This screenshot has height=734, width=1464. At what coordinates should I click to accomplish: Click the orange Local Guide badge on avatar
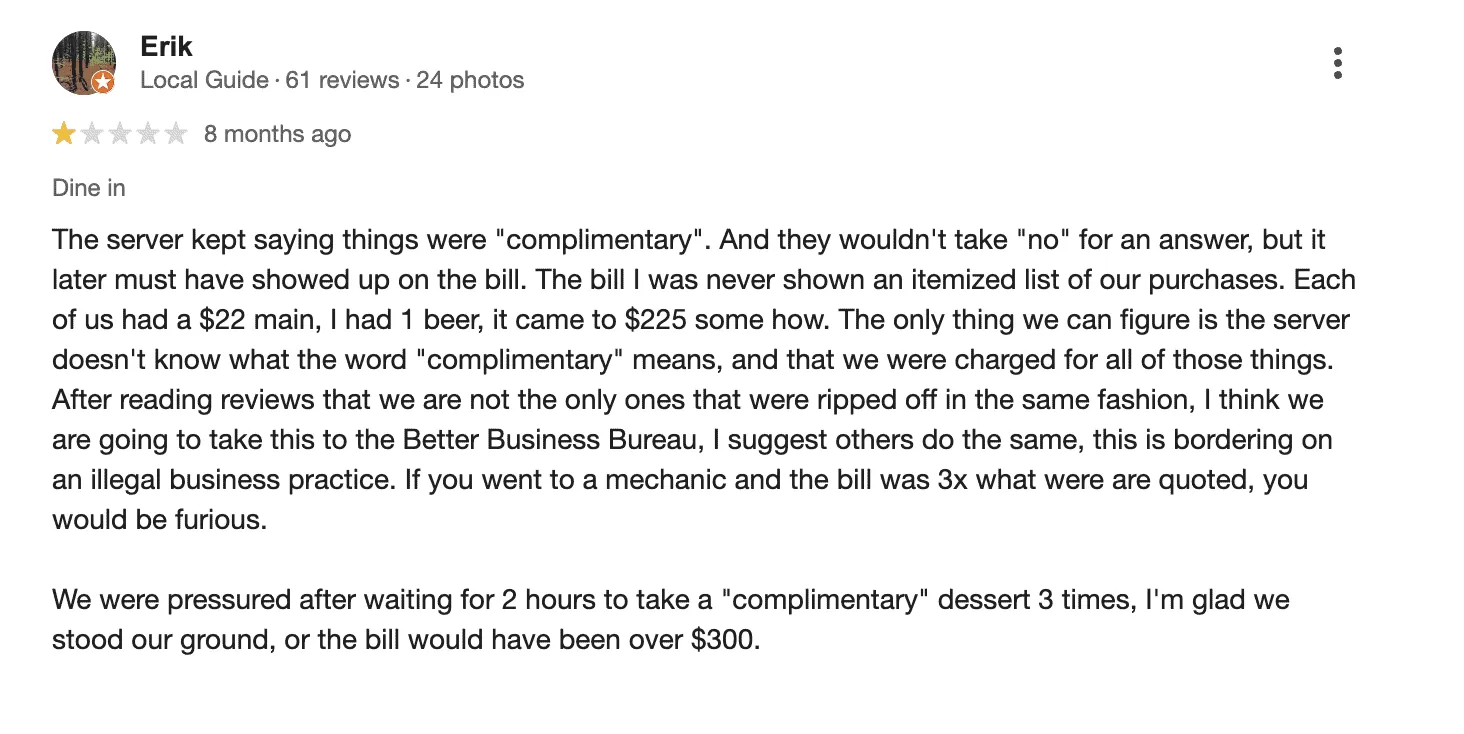pyautogui.click(x=103, y=83)
